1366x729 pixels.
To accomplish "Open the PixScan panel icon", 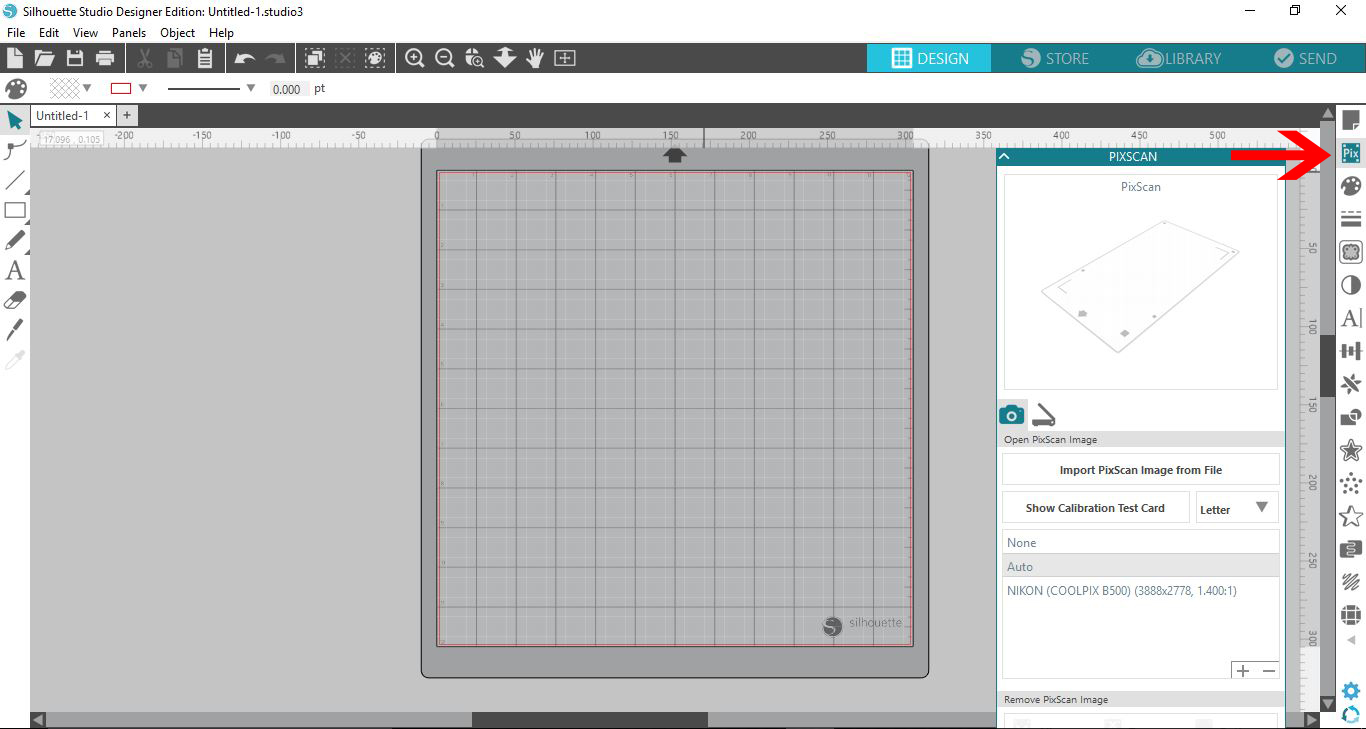I will tap(1351, 153).
